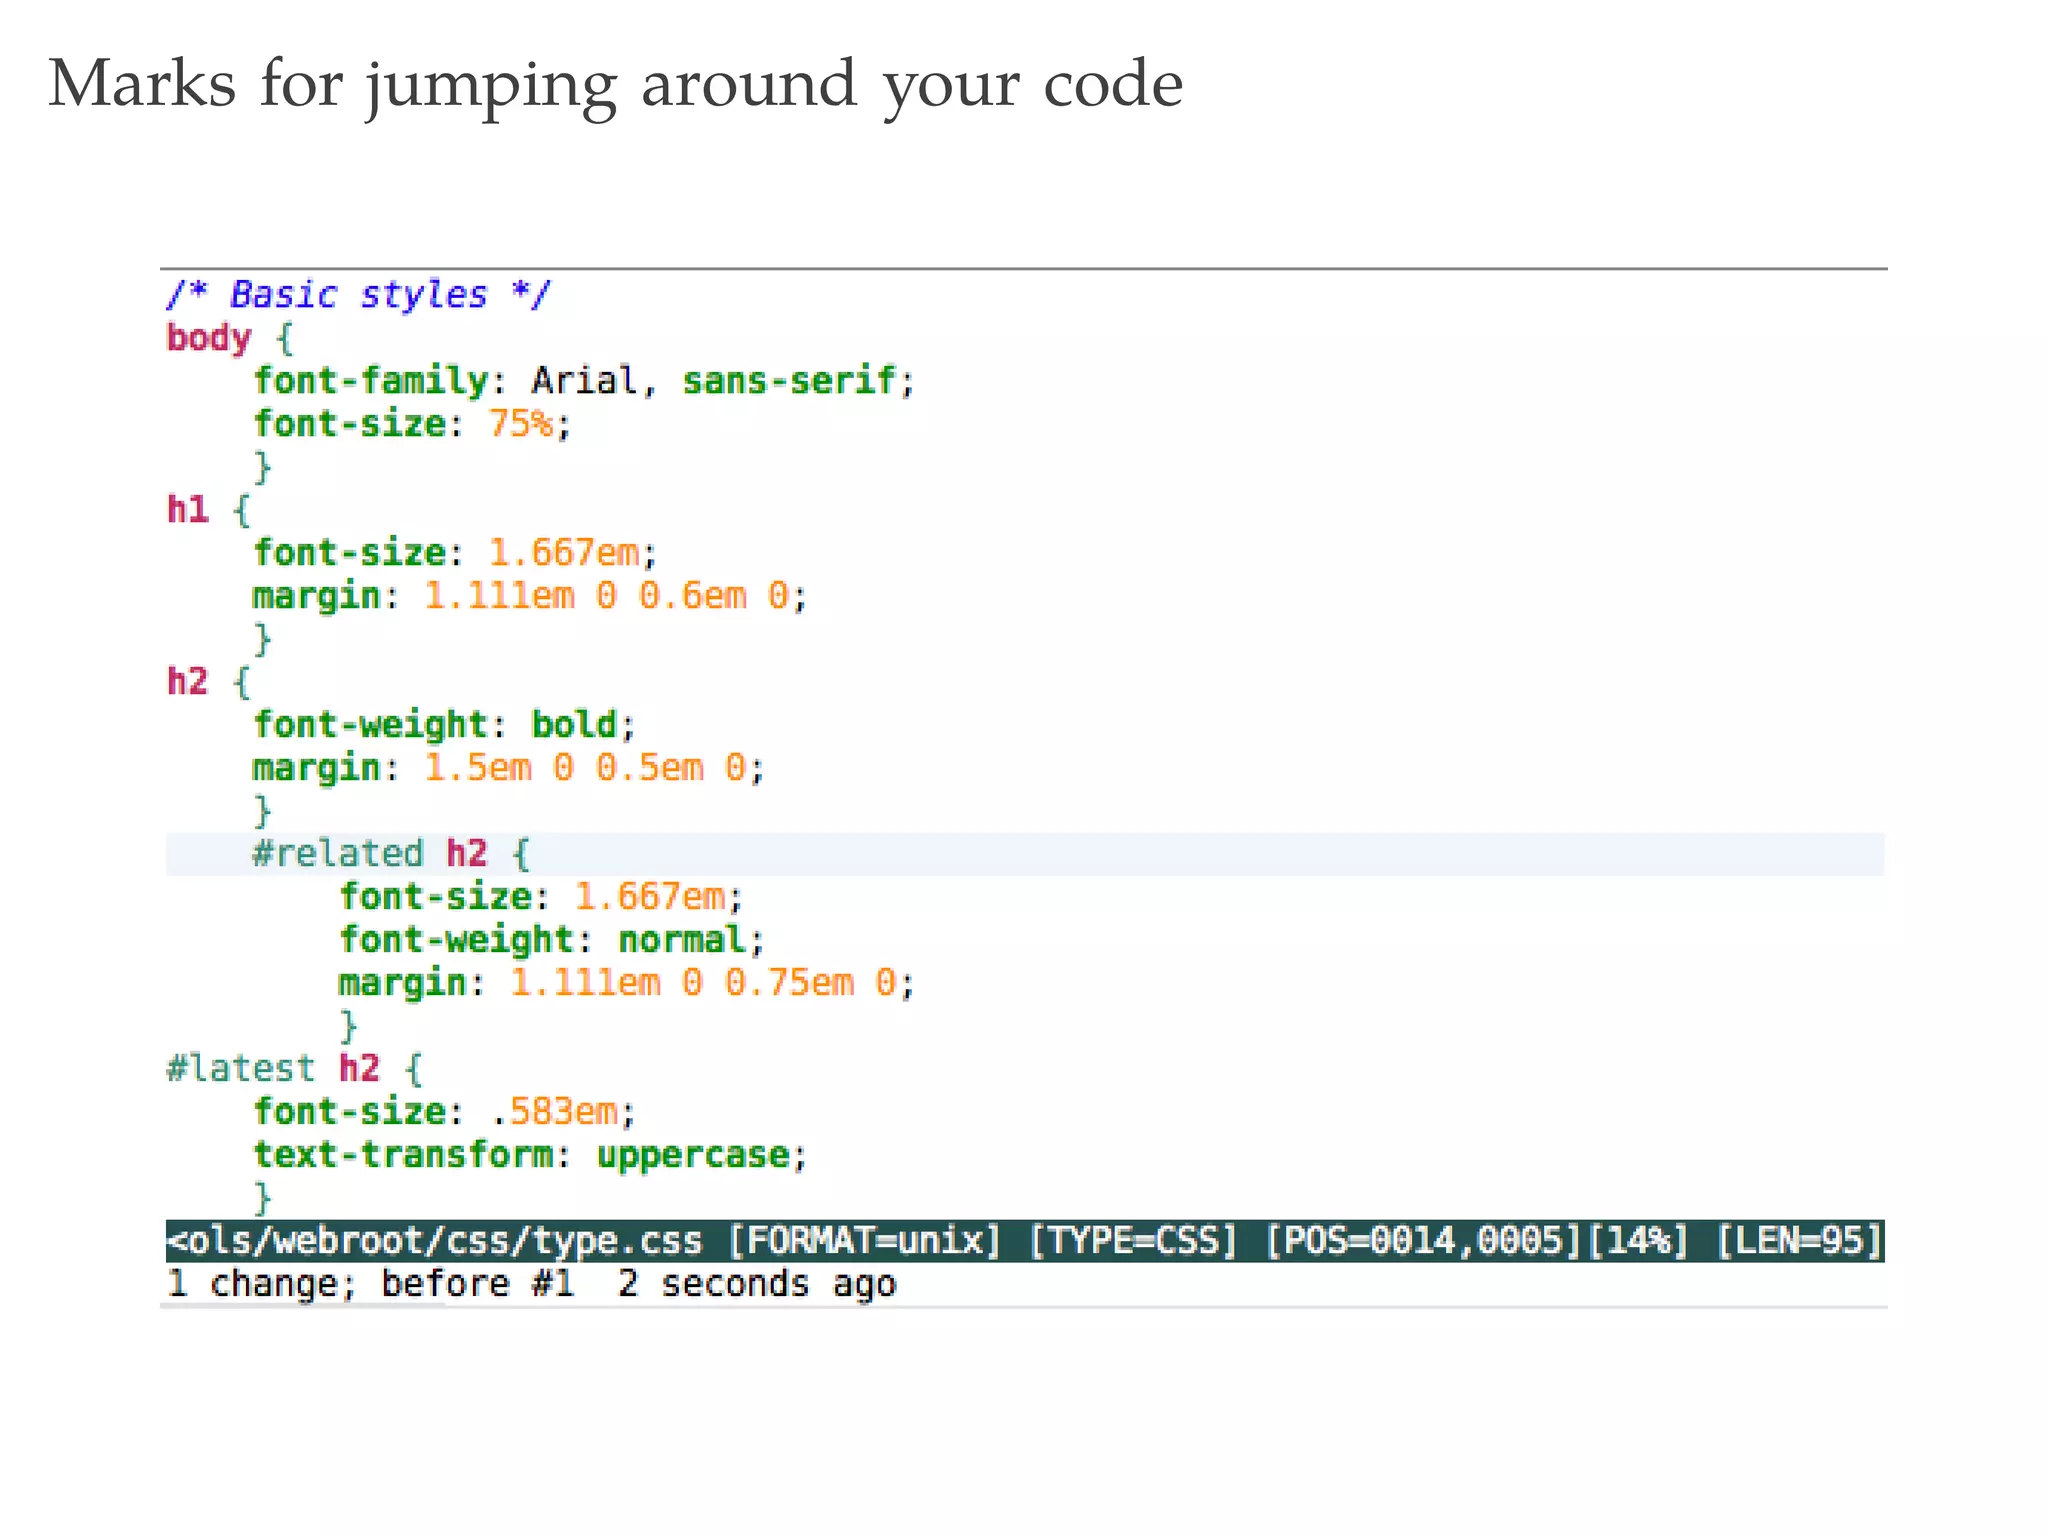
Task: Click the 'font-weight: normal;' declaration
Action: [x=551, y=940]
